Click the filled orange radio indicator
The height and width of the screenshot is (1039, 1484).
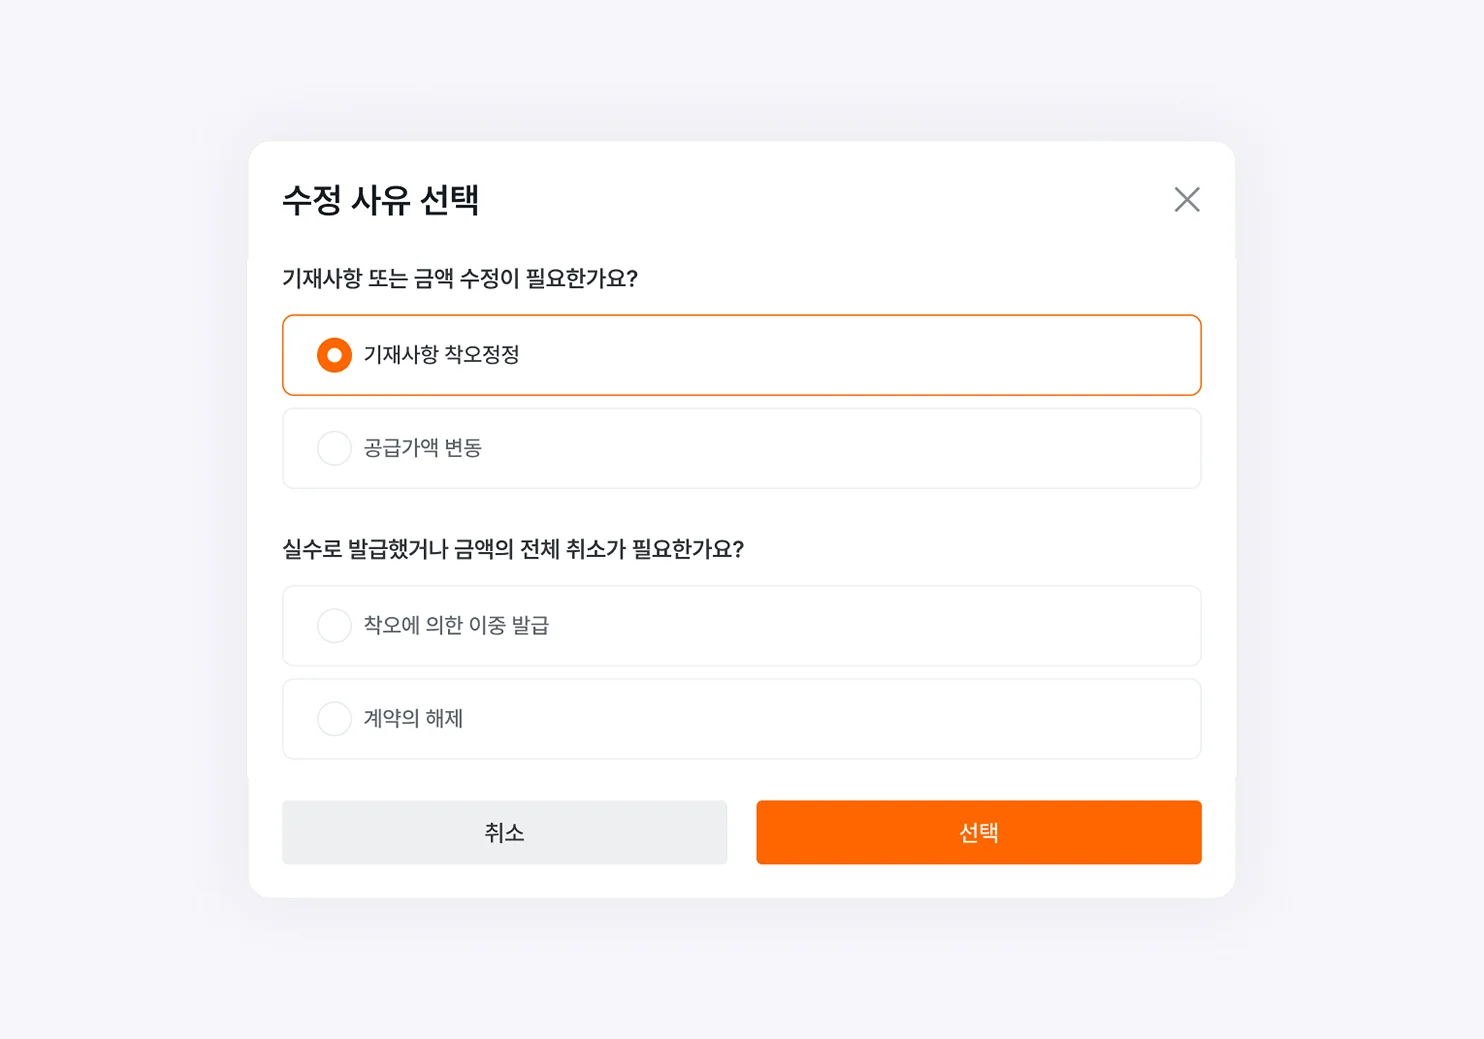coord(334,354)
